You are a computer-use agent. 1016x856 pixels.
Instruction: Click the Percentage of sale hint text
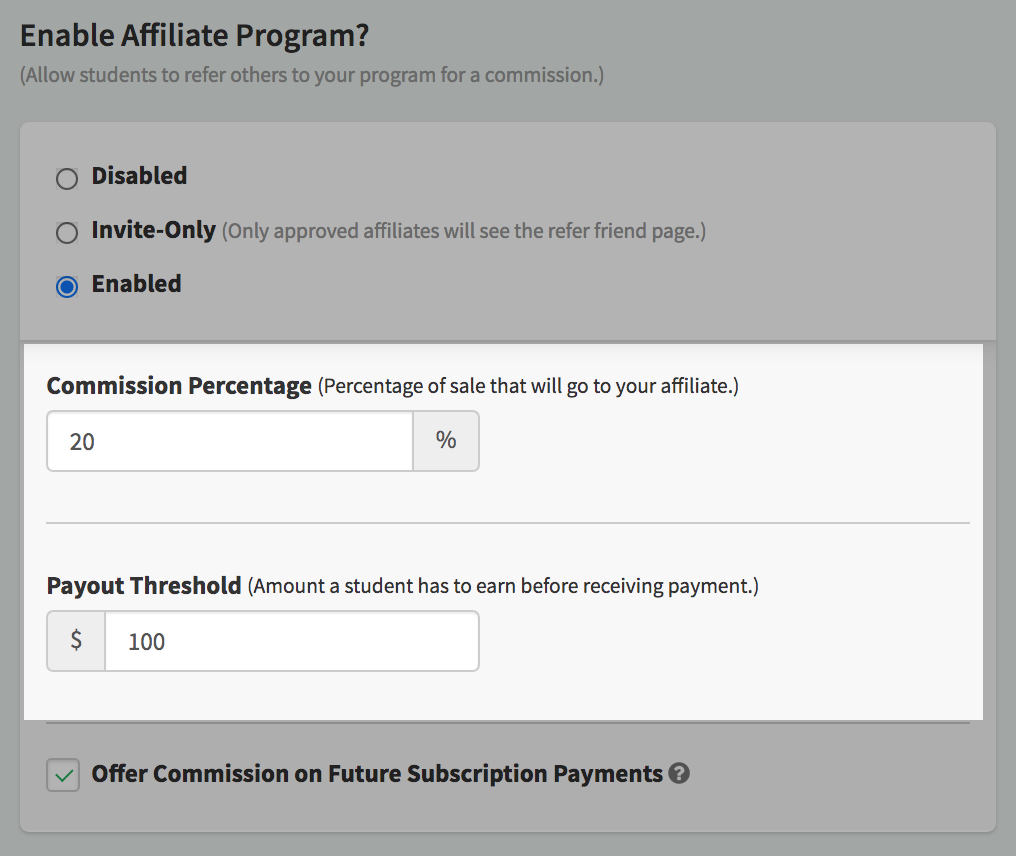[528, 386]
